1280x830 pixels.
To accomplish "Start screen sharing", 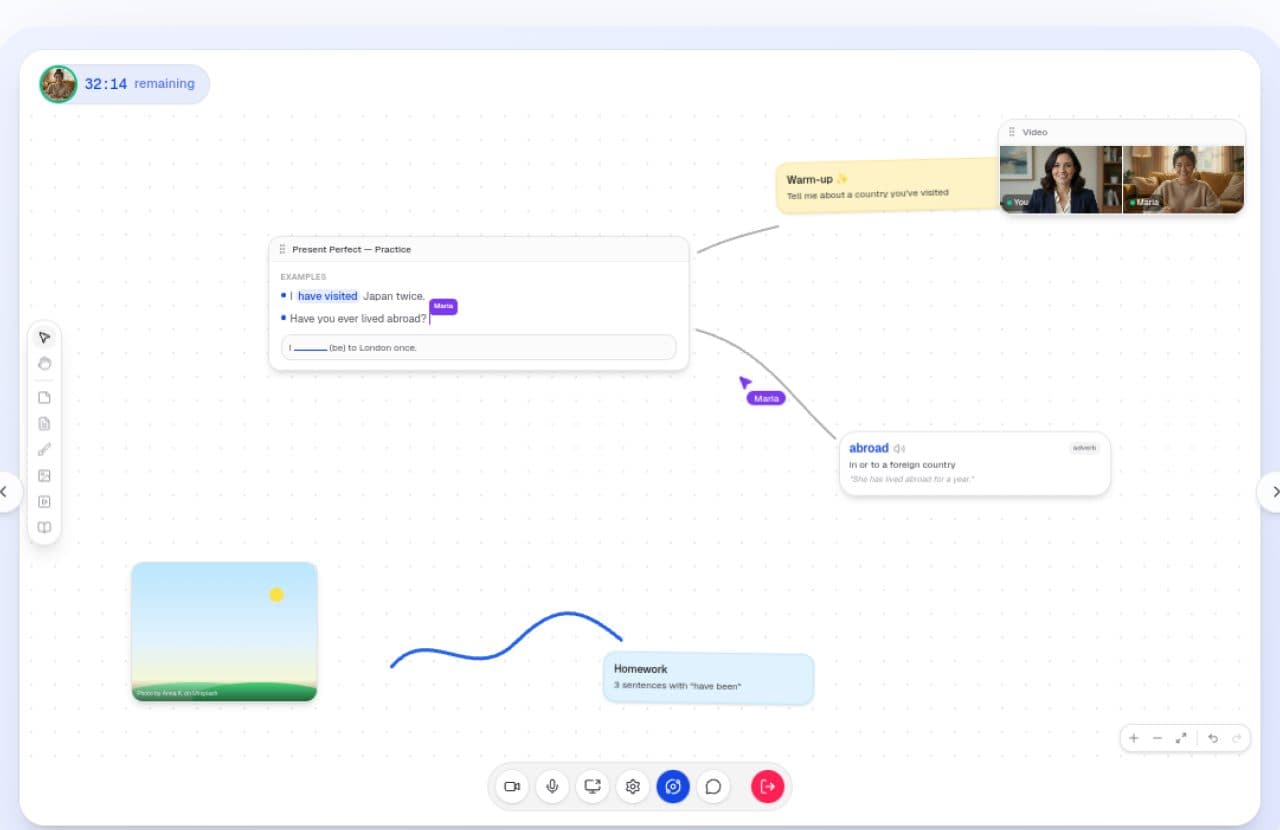I will pos(593,787).
